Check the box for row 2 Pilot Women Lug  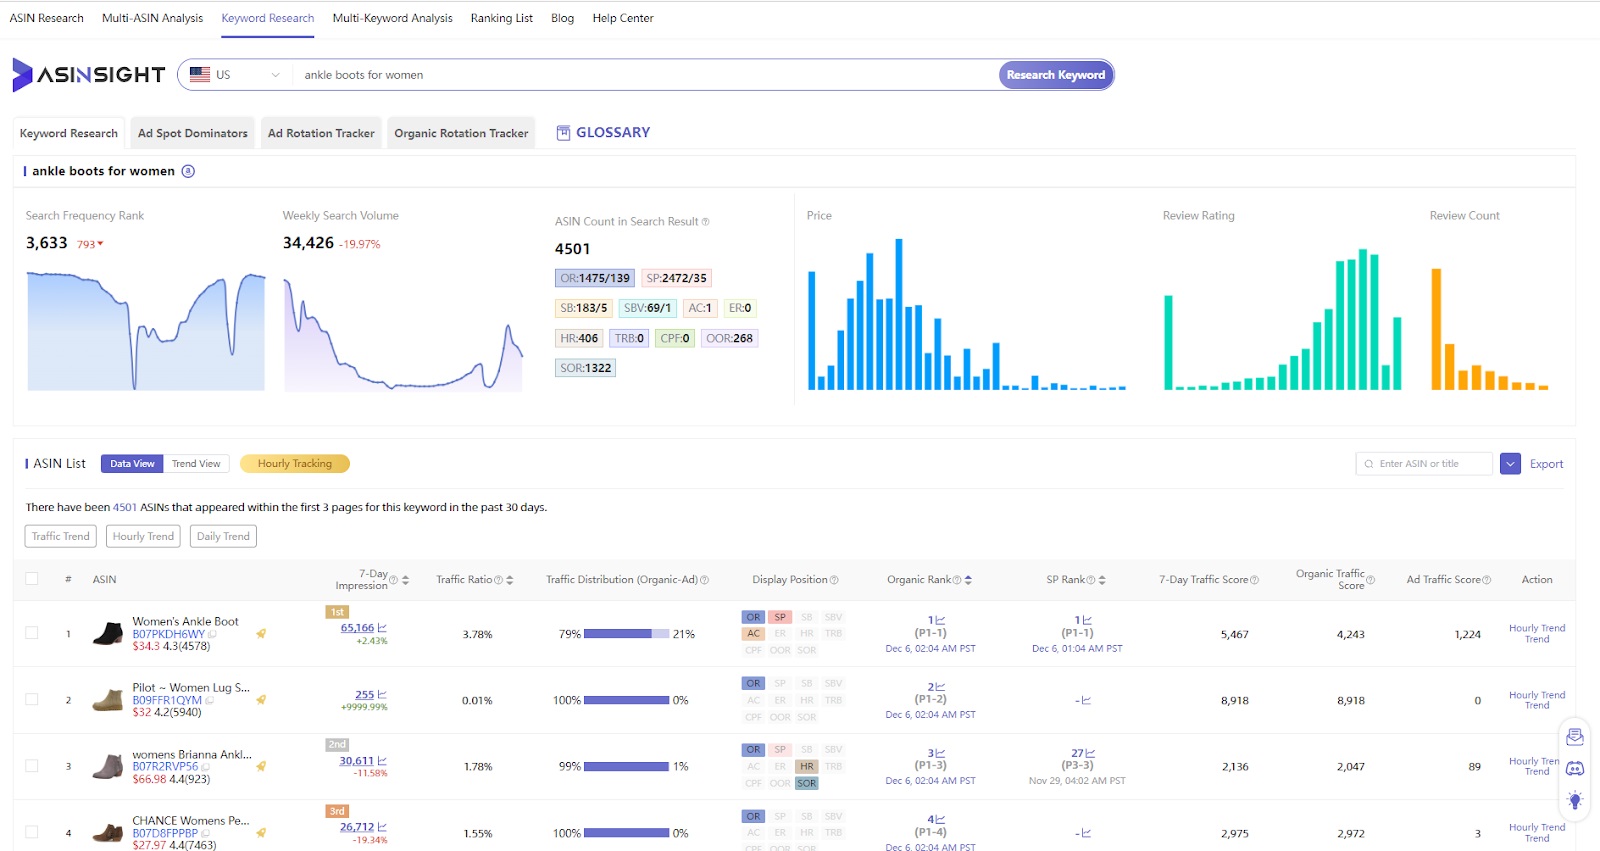pos(32,700)
